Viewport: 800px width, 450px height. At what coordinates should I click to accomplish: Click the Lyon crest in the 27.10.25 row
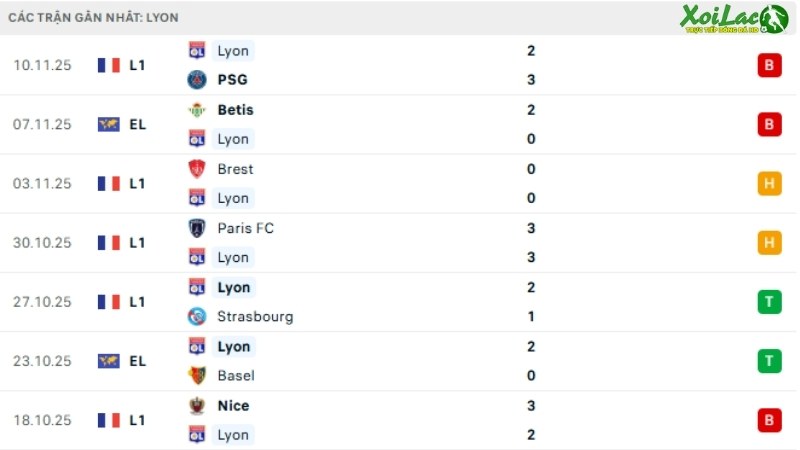tap(197, 287)
